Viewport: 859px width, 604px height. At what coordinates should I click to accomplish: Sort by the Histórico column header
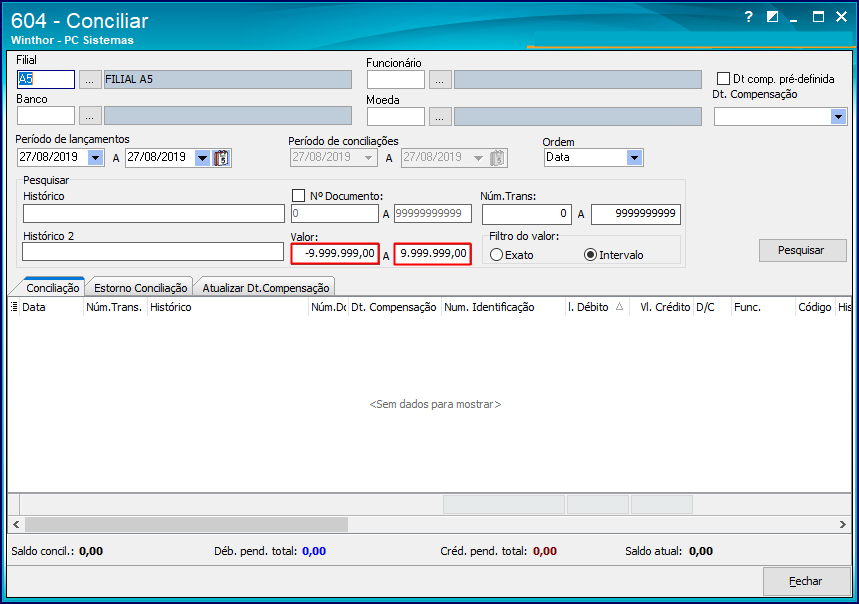(x=228, y=307)
